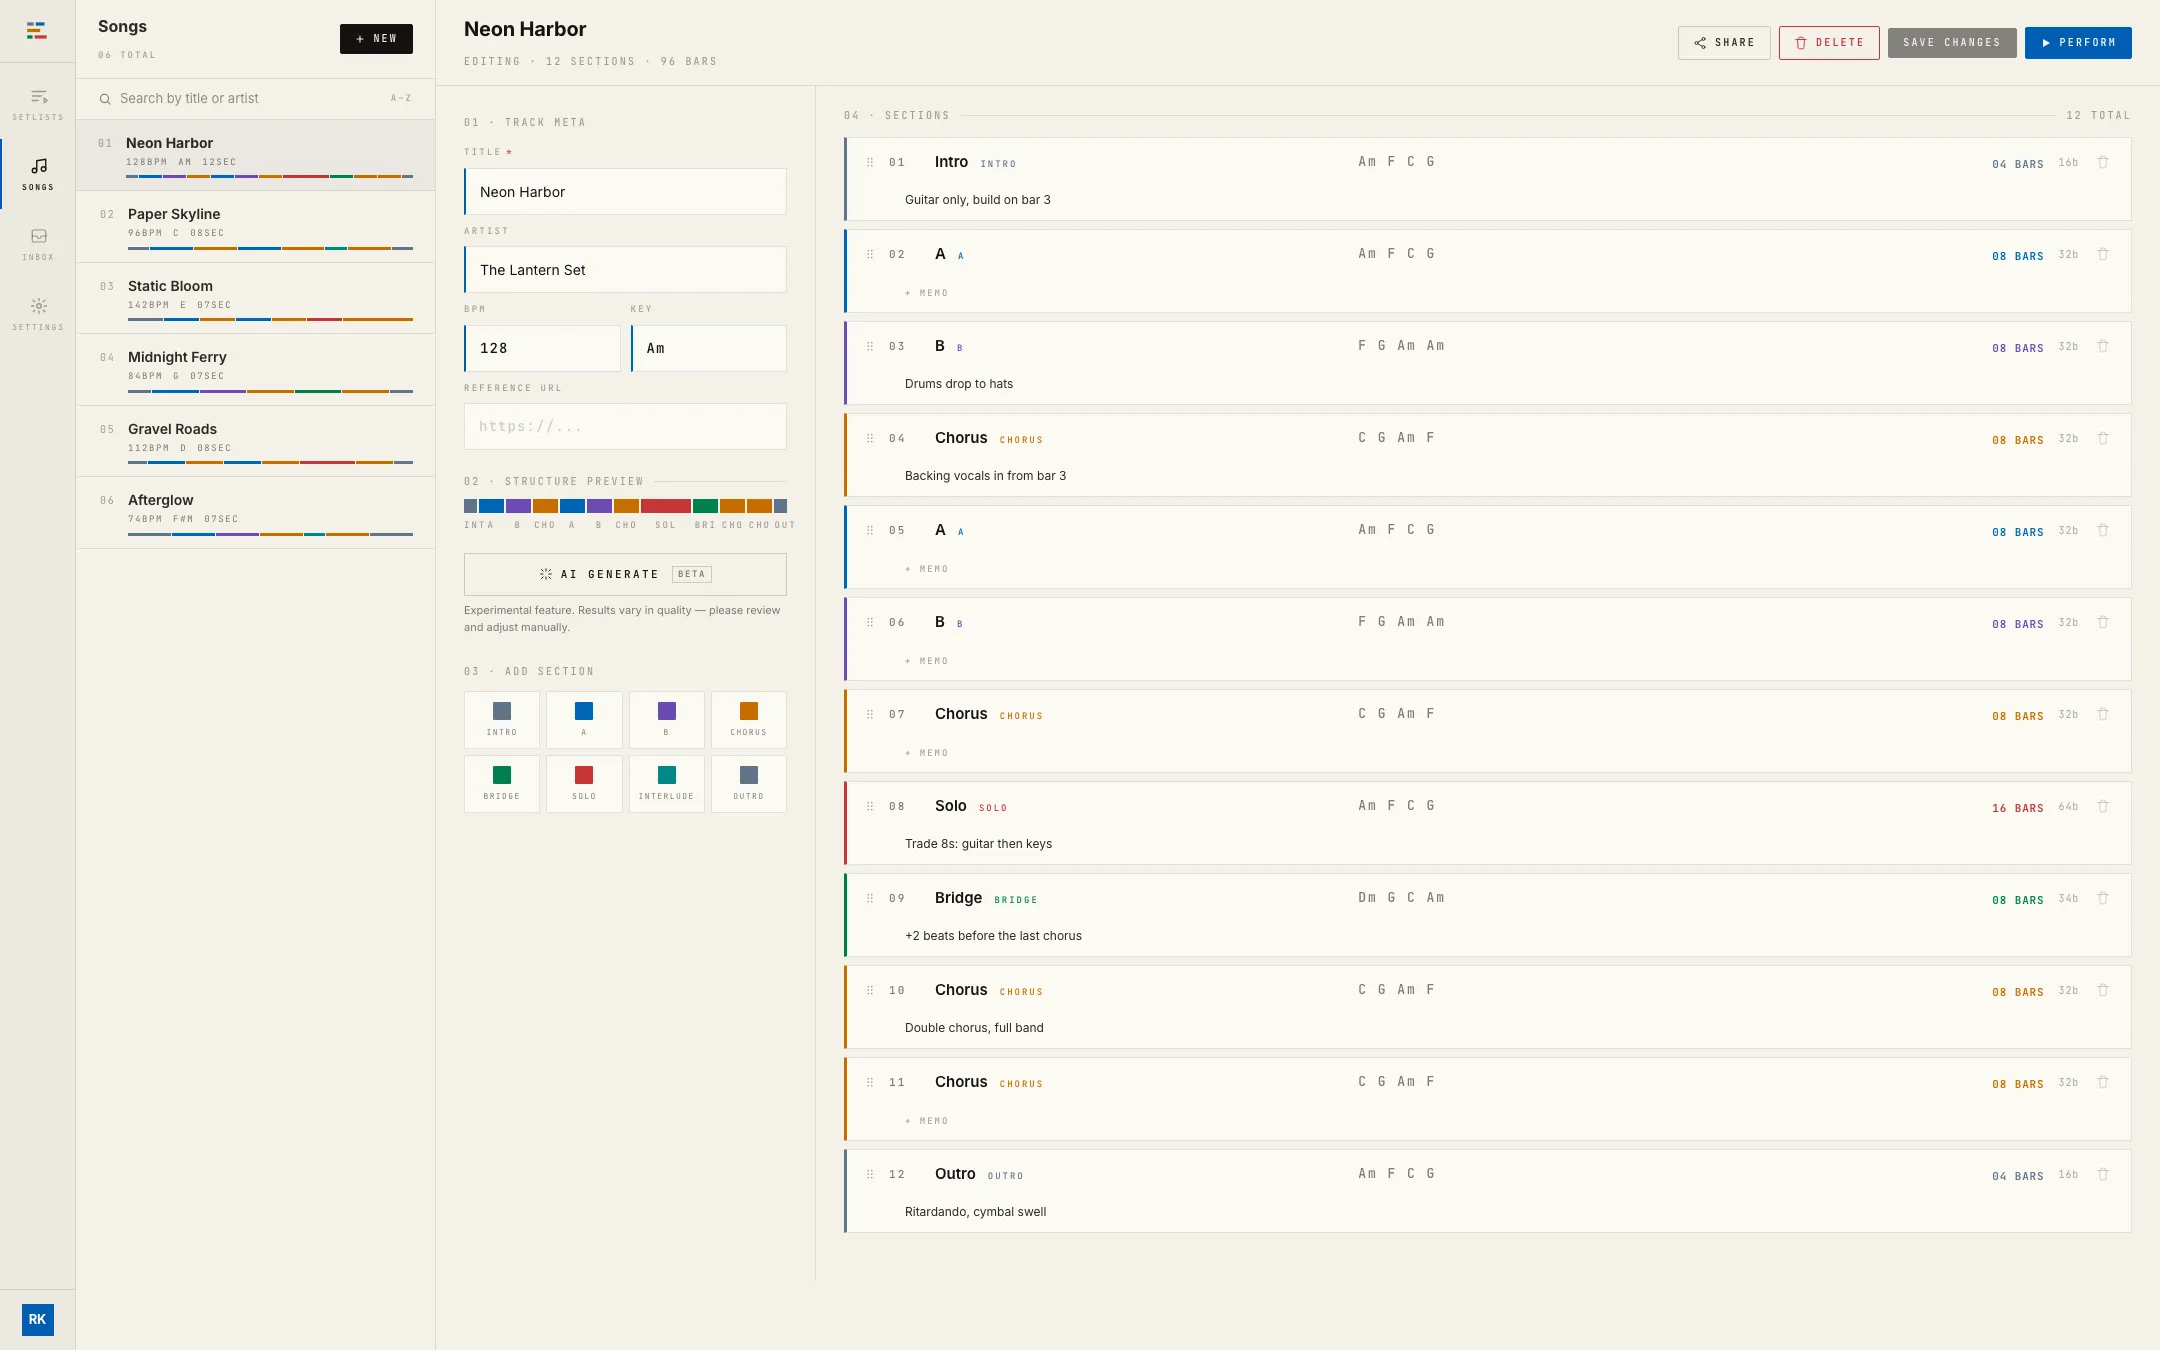
Task: Edit the BPM field showing 128
Action: point(542,348)
